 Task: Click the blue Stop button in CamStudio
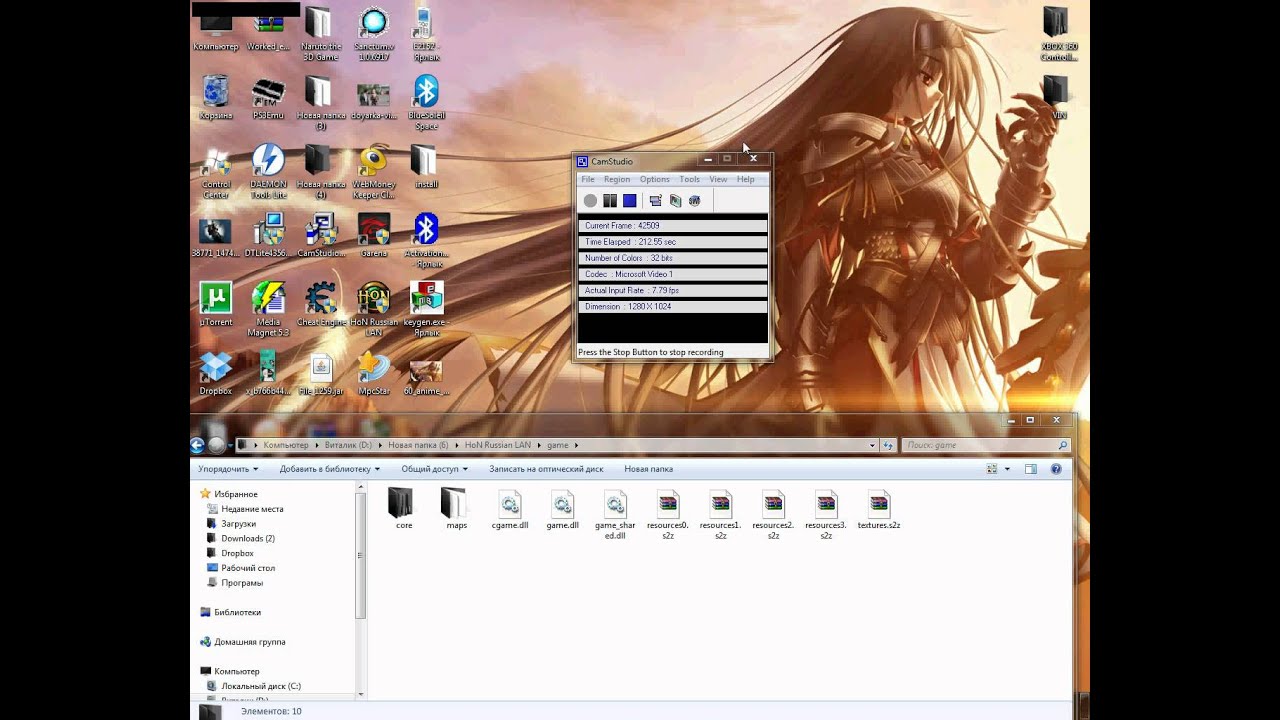pyautogui.click(x=630, y=201)
